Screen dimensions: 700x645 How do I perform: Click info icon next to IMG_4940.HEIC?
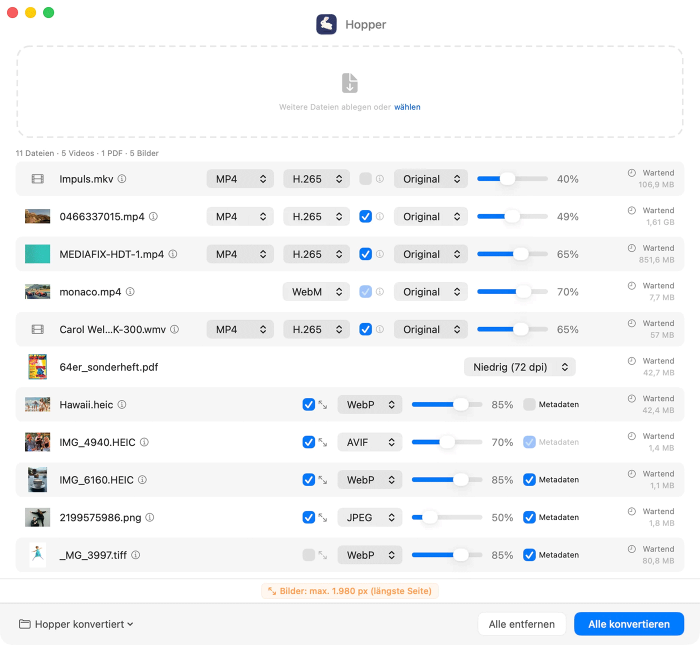click(144, 442)
